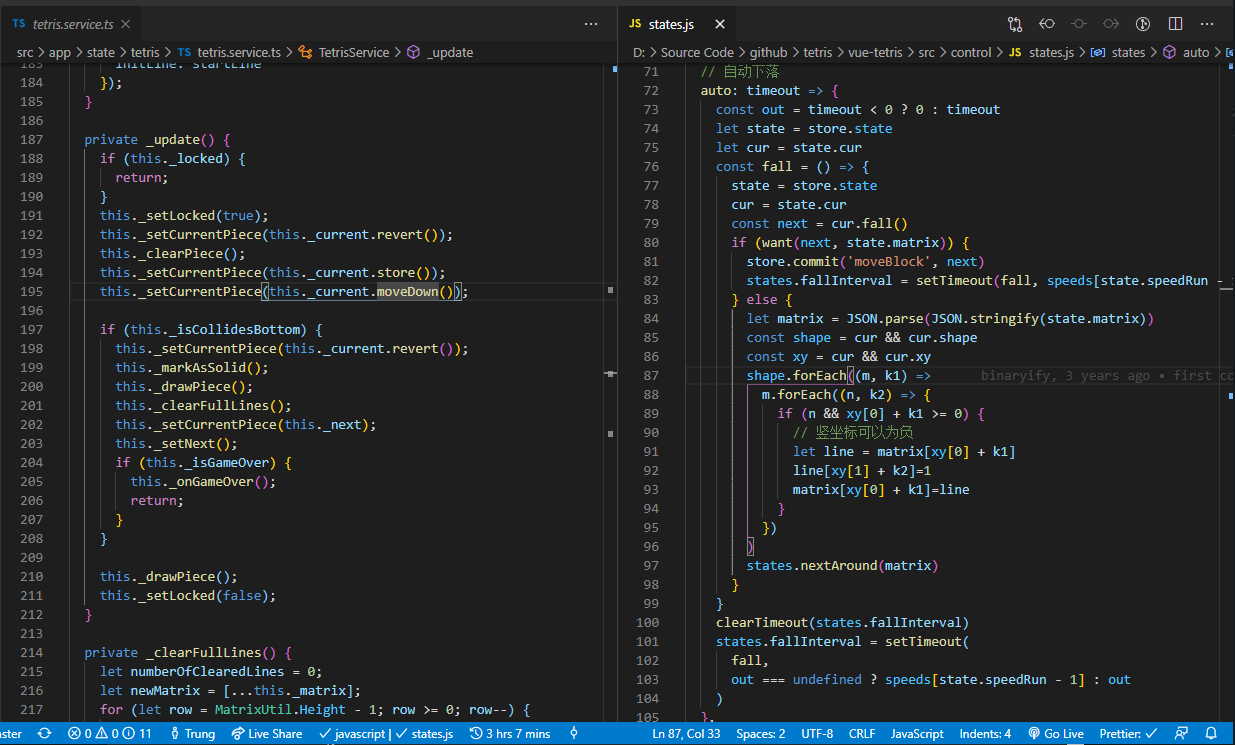Click the left editor's vertical scrollbar

click(610, 393)
